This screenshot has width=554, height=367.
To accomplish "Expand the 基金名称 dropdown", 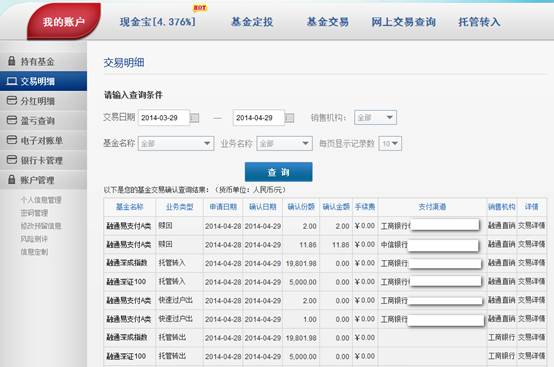I will (x=176, y=143).
